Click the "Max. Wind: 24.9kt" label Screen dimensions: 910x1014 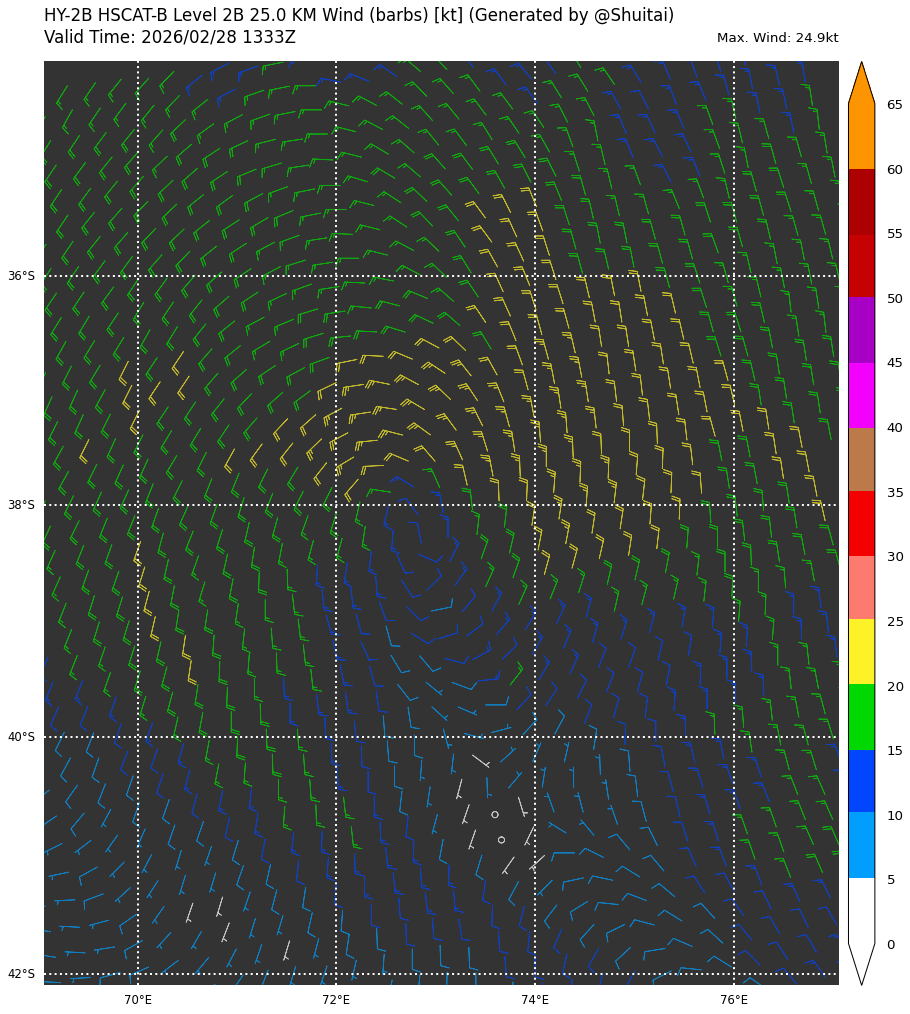[x=777, y=38]
